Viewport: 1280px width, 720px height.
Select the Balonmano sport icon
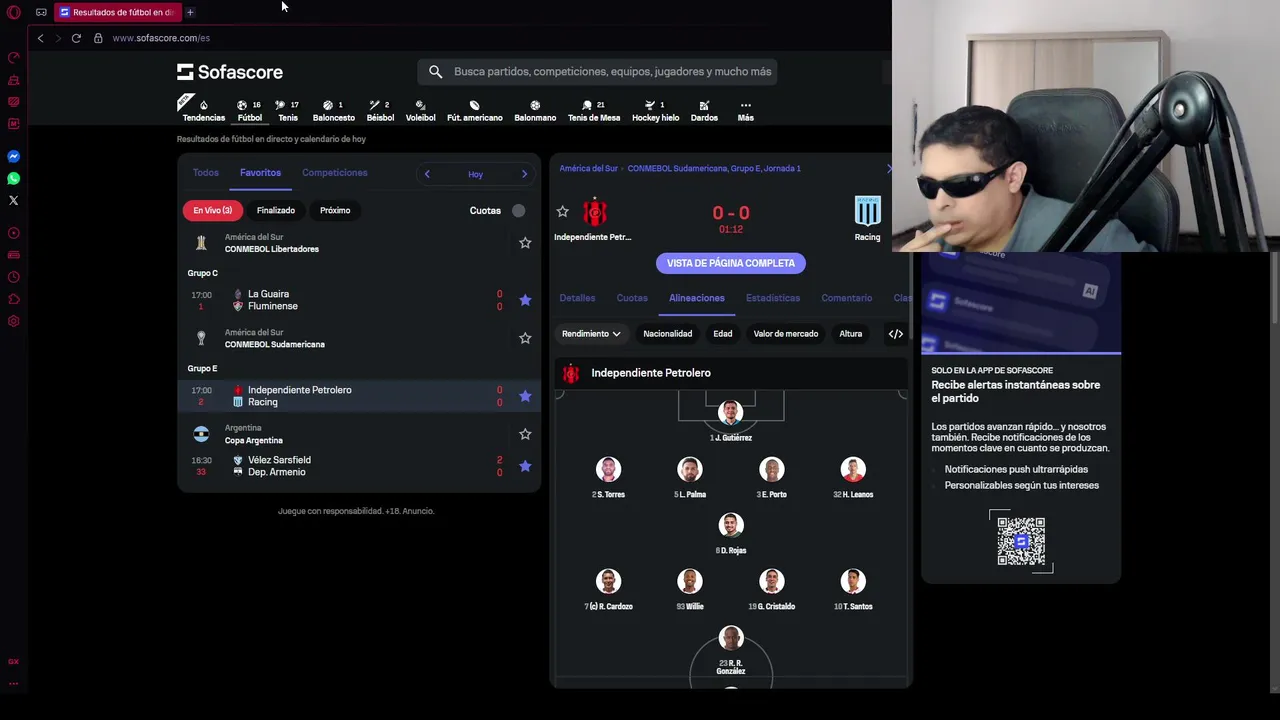pos(535,110)
